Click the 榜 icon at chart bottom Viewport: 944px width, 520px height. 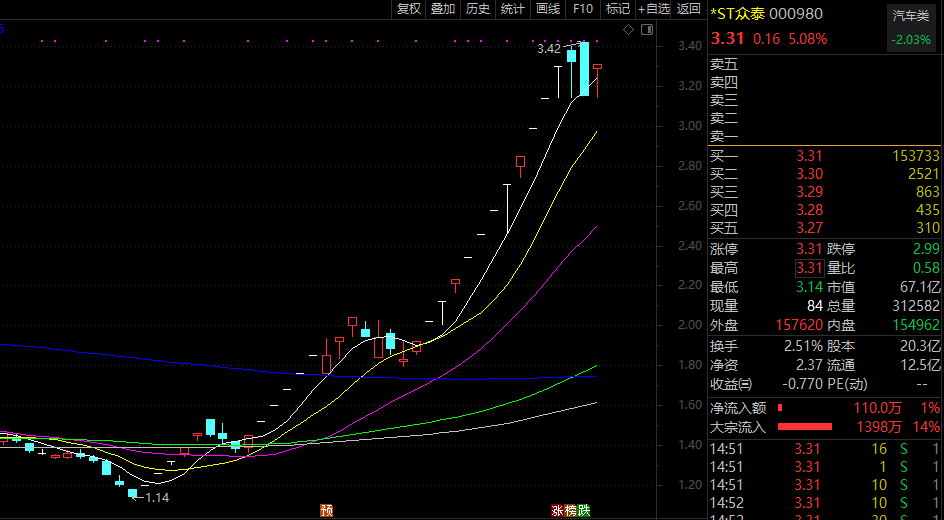point(570,510)
